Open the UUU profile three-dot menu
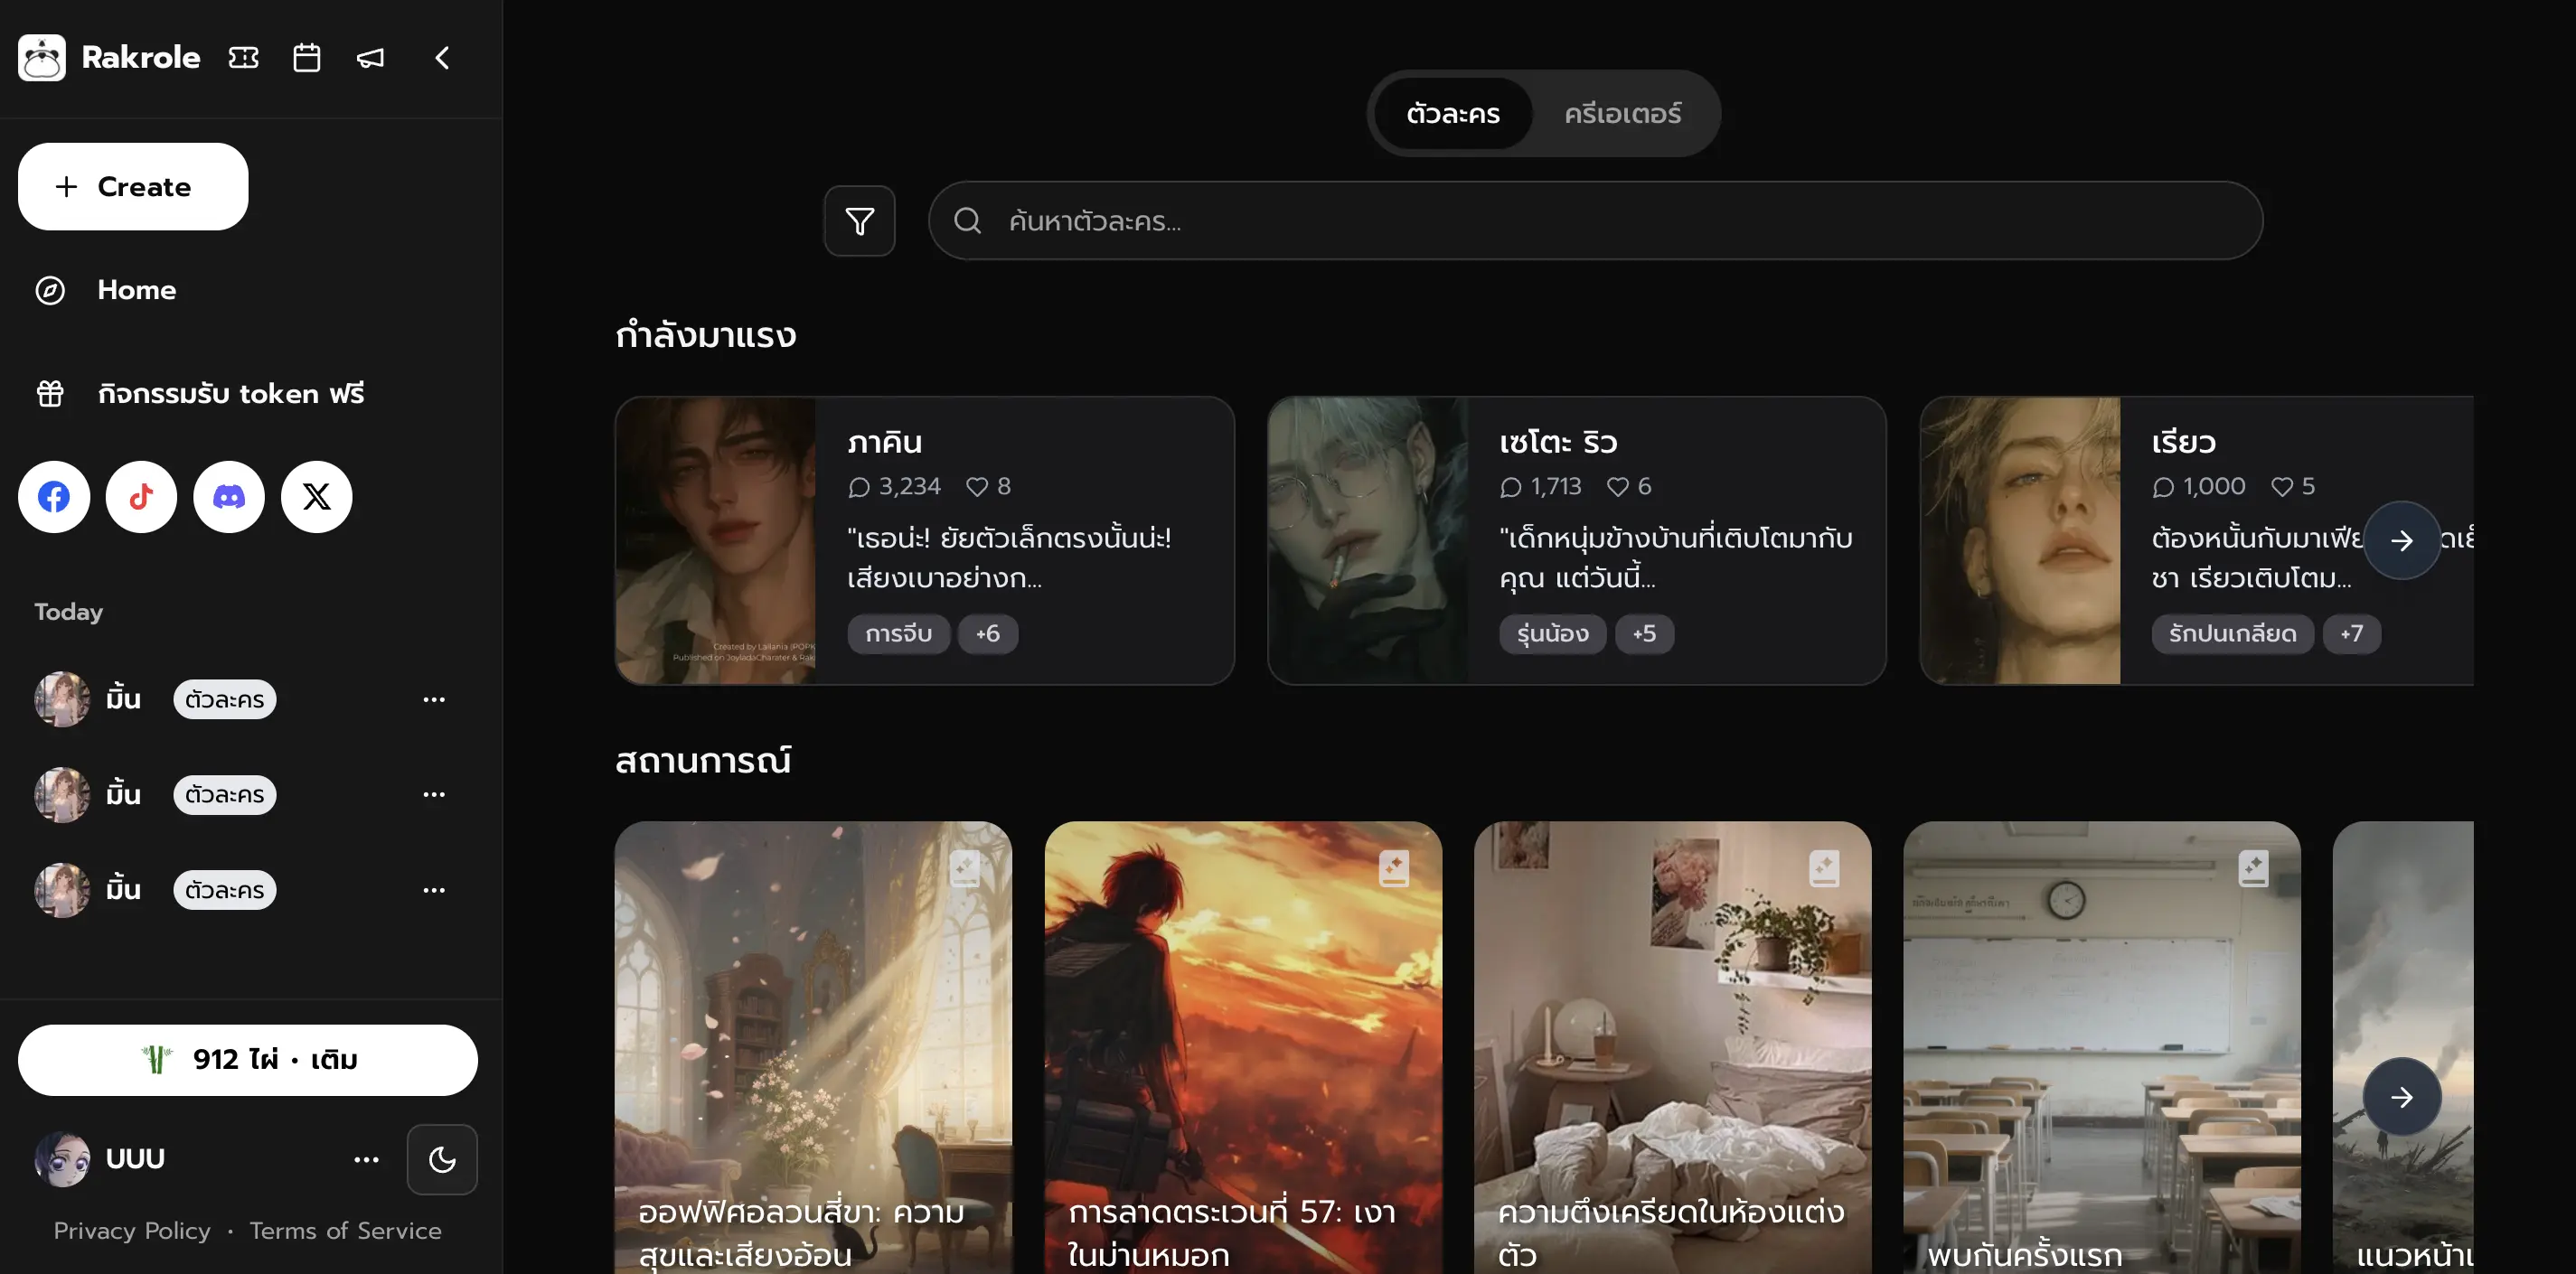 pyautogui.click(x=366, y=1159)
